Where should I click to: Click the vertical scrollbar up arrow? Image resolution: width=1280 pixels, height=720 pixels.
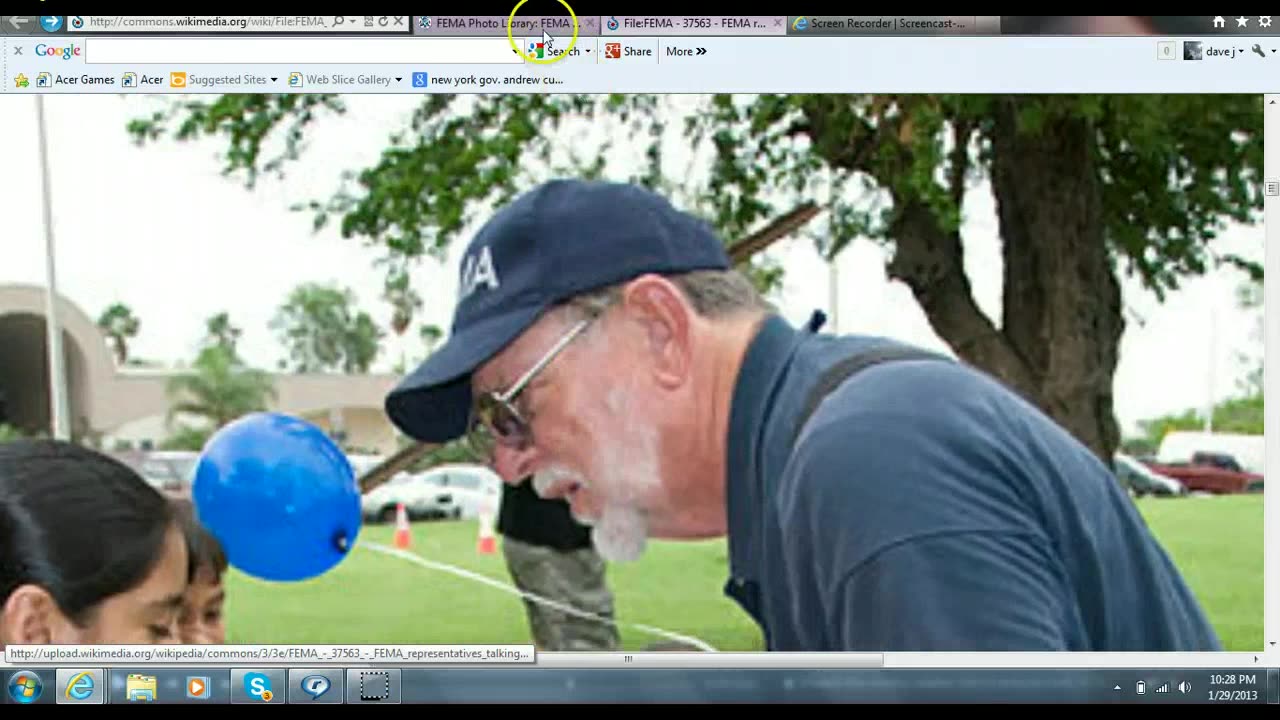tap(1272, 101)
